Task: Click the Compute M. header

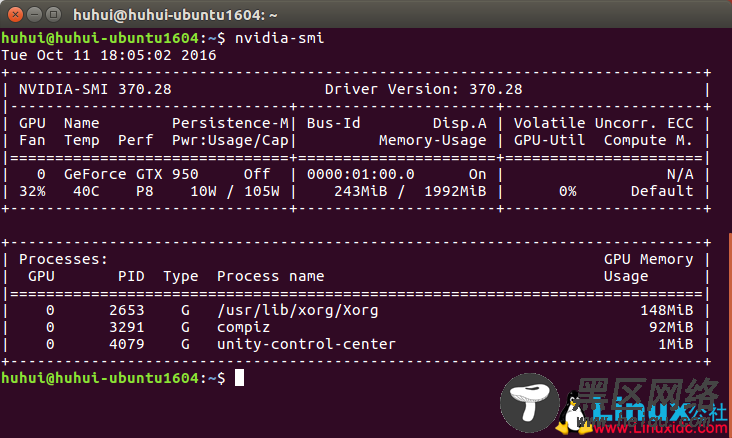Action: coord(648,140)
